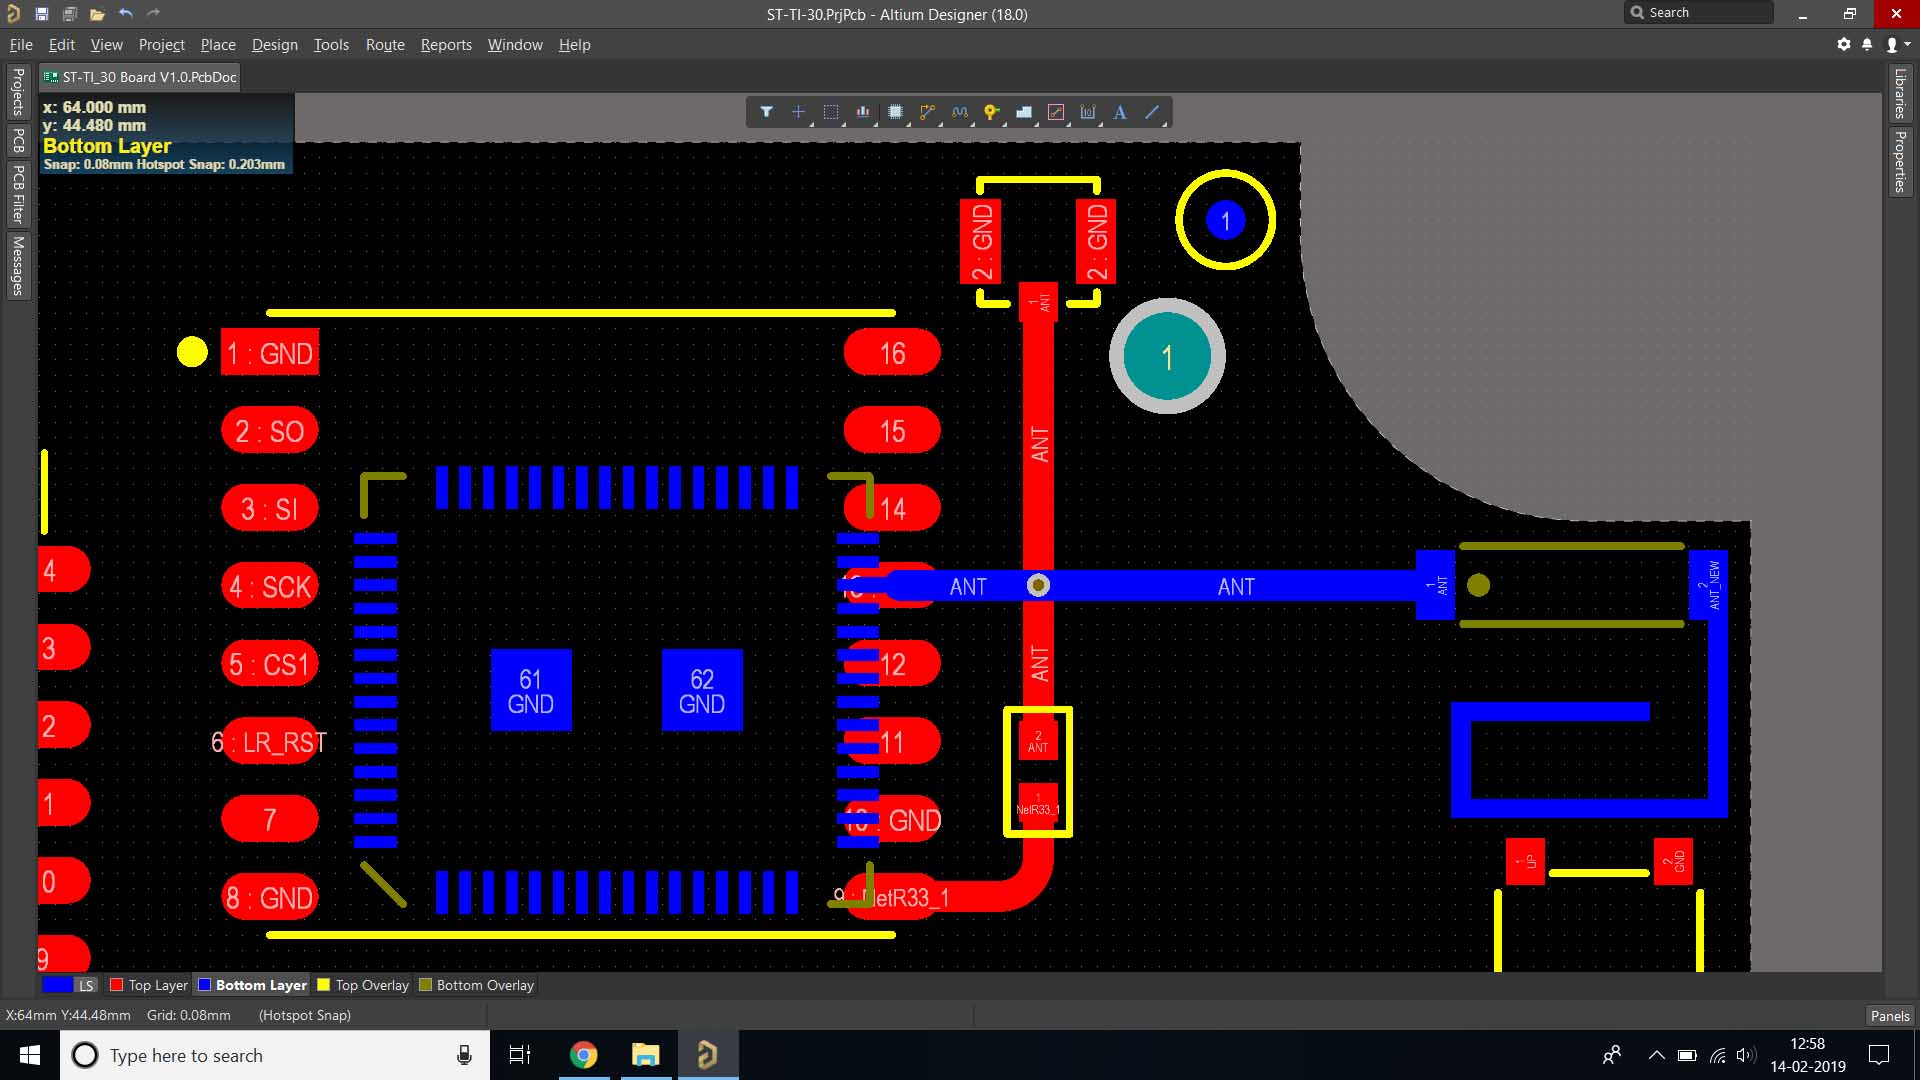Expand Windows system tray hidden icons

pyautogui.click(x=1656, y=1055)
